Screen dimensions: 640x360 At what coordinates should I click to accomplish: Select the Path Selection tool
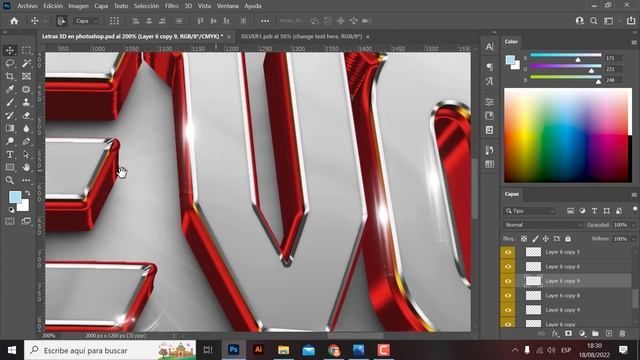(26, 154)
